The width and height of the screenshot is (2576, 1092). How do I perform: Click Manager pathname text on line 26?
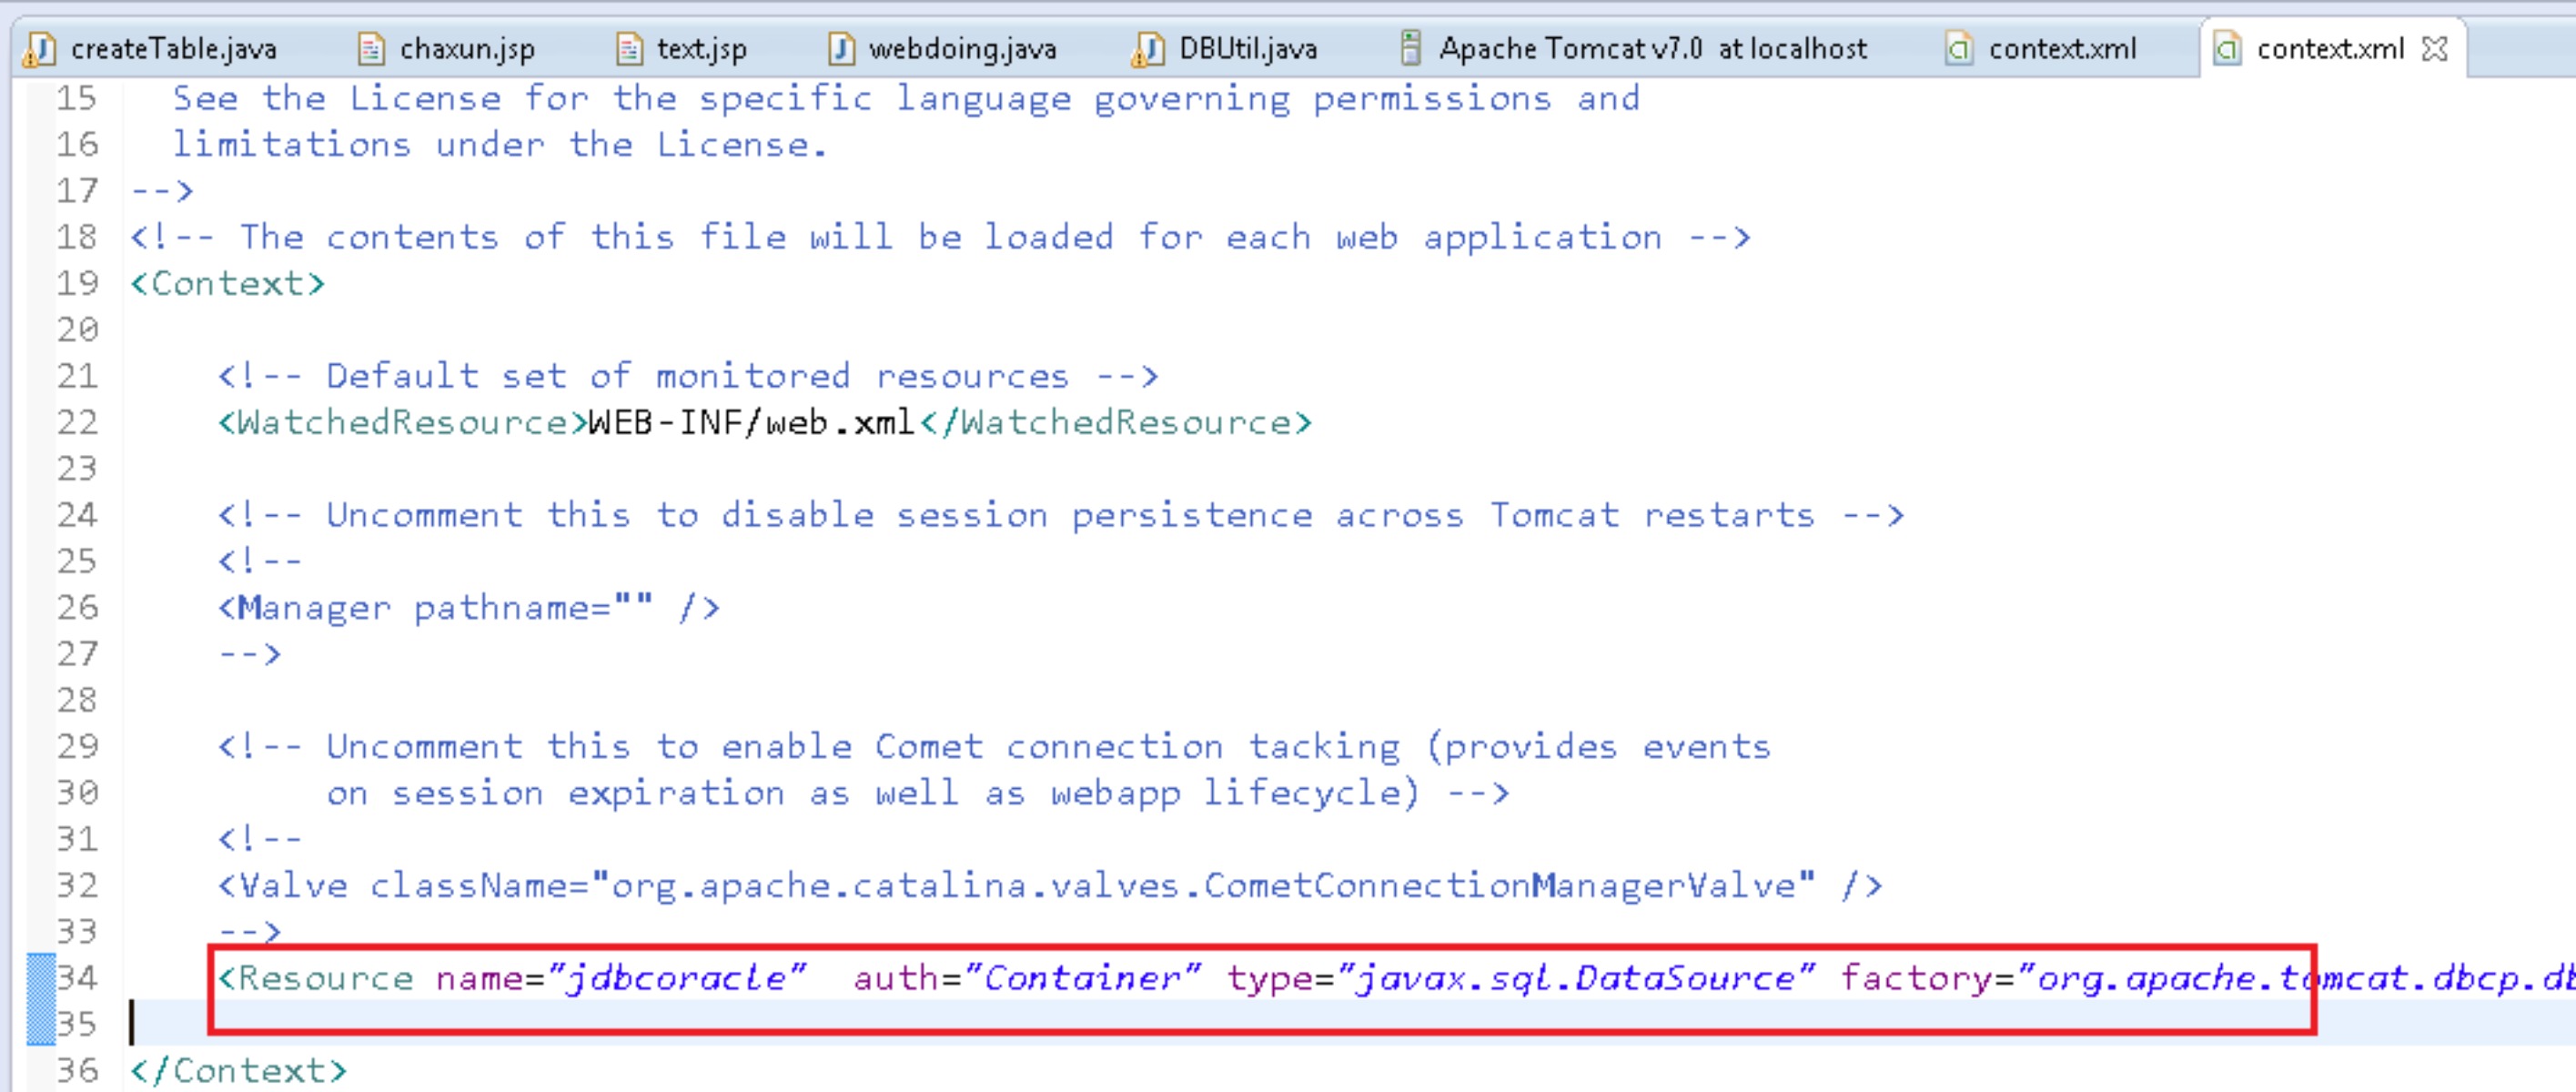[469, 607]
